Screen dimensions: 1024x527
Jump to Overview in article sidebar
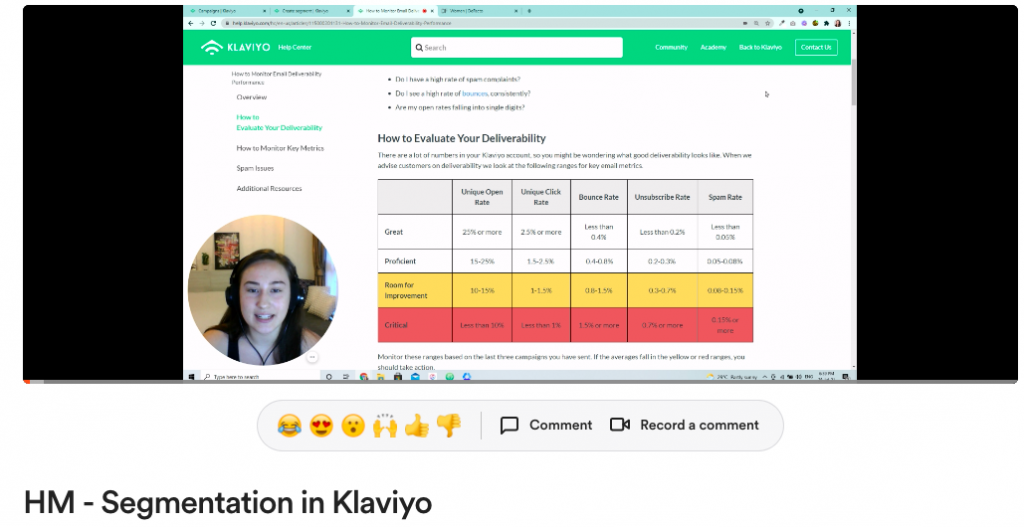click(x=251, y=97)
